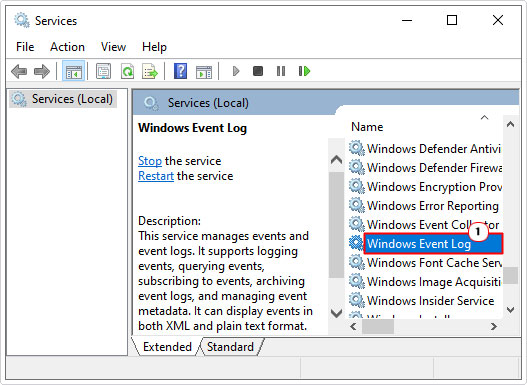
Task: Select Windows Insider Service row
Action: pos(424,300)
